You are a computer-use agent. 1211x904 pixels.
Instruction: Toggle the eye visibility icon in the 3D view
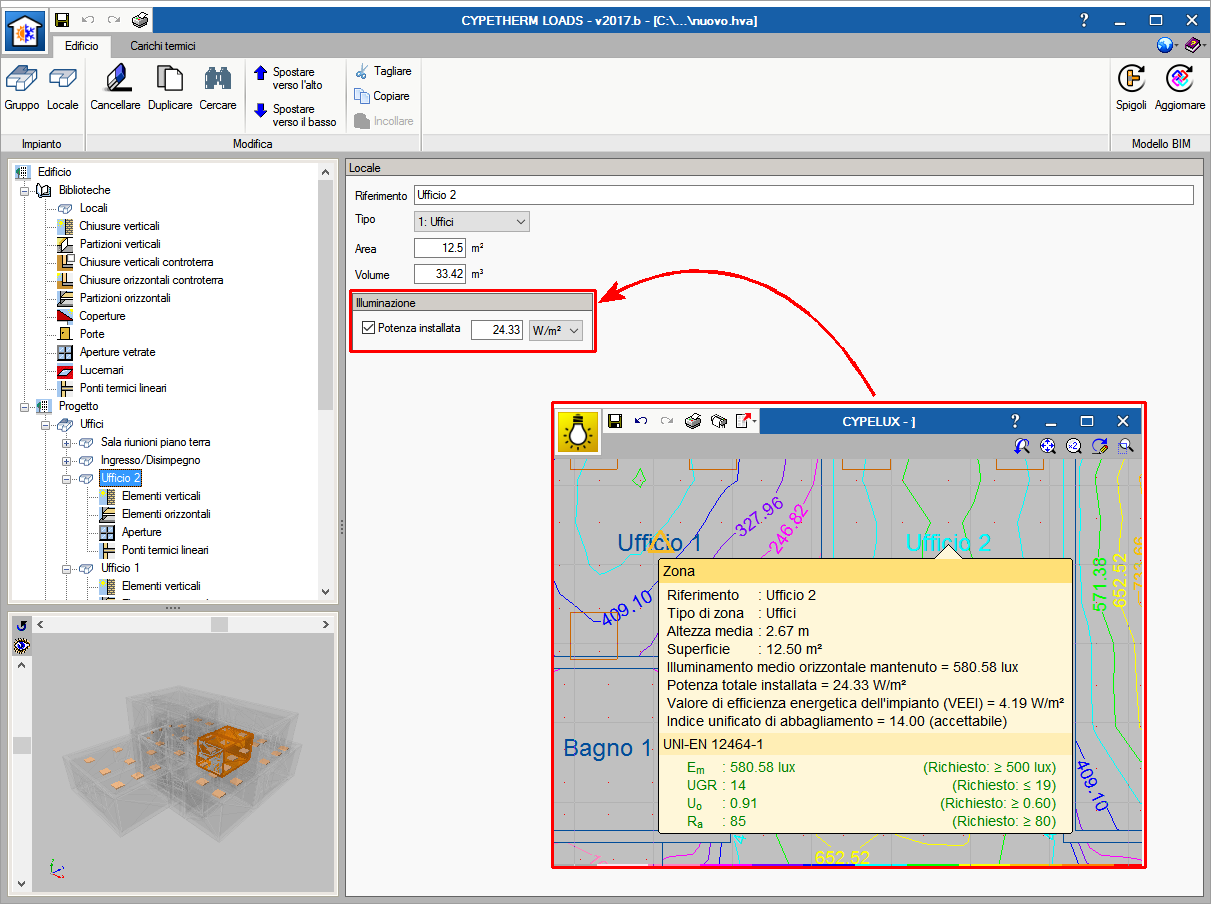pyautogui.click(x=21, y=646)
